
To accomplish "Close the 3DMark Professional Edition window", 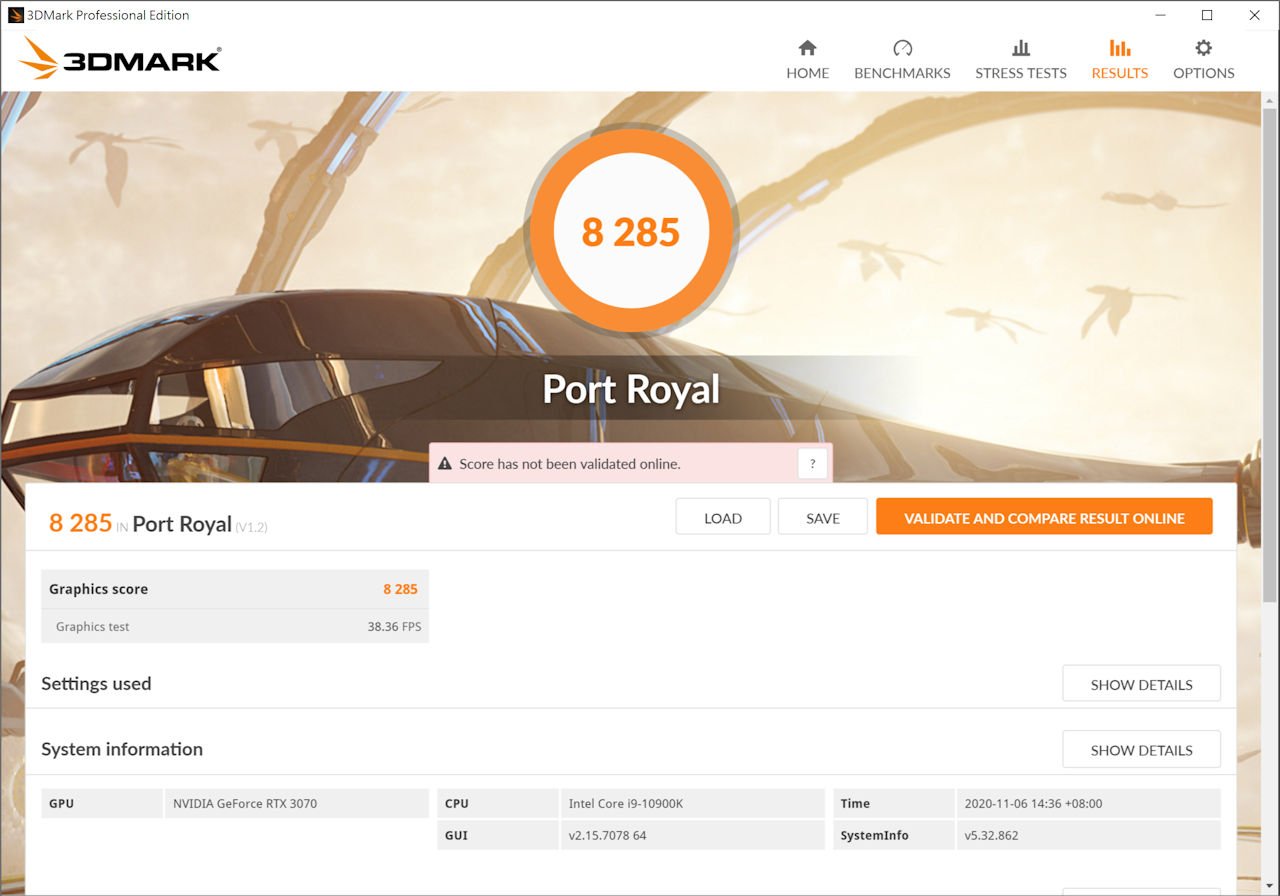I will point(1254,15).
